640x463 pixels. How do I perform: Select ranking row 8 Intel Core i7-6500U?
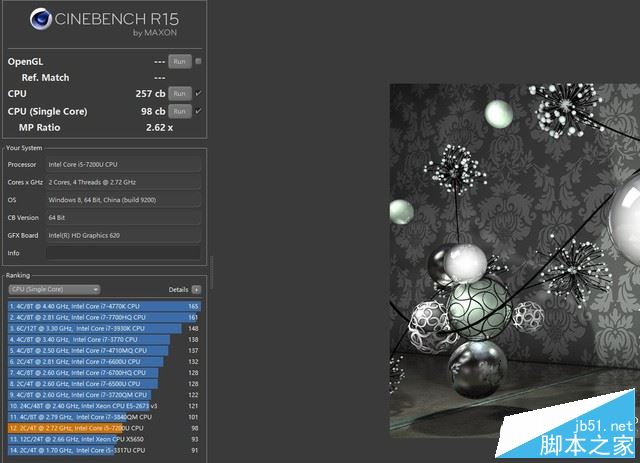pos(104,384)
